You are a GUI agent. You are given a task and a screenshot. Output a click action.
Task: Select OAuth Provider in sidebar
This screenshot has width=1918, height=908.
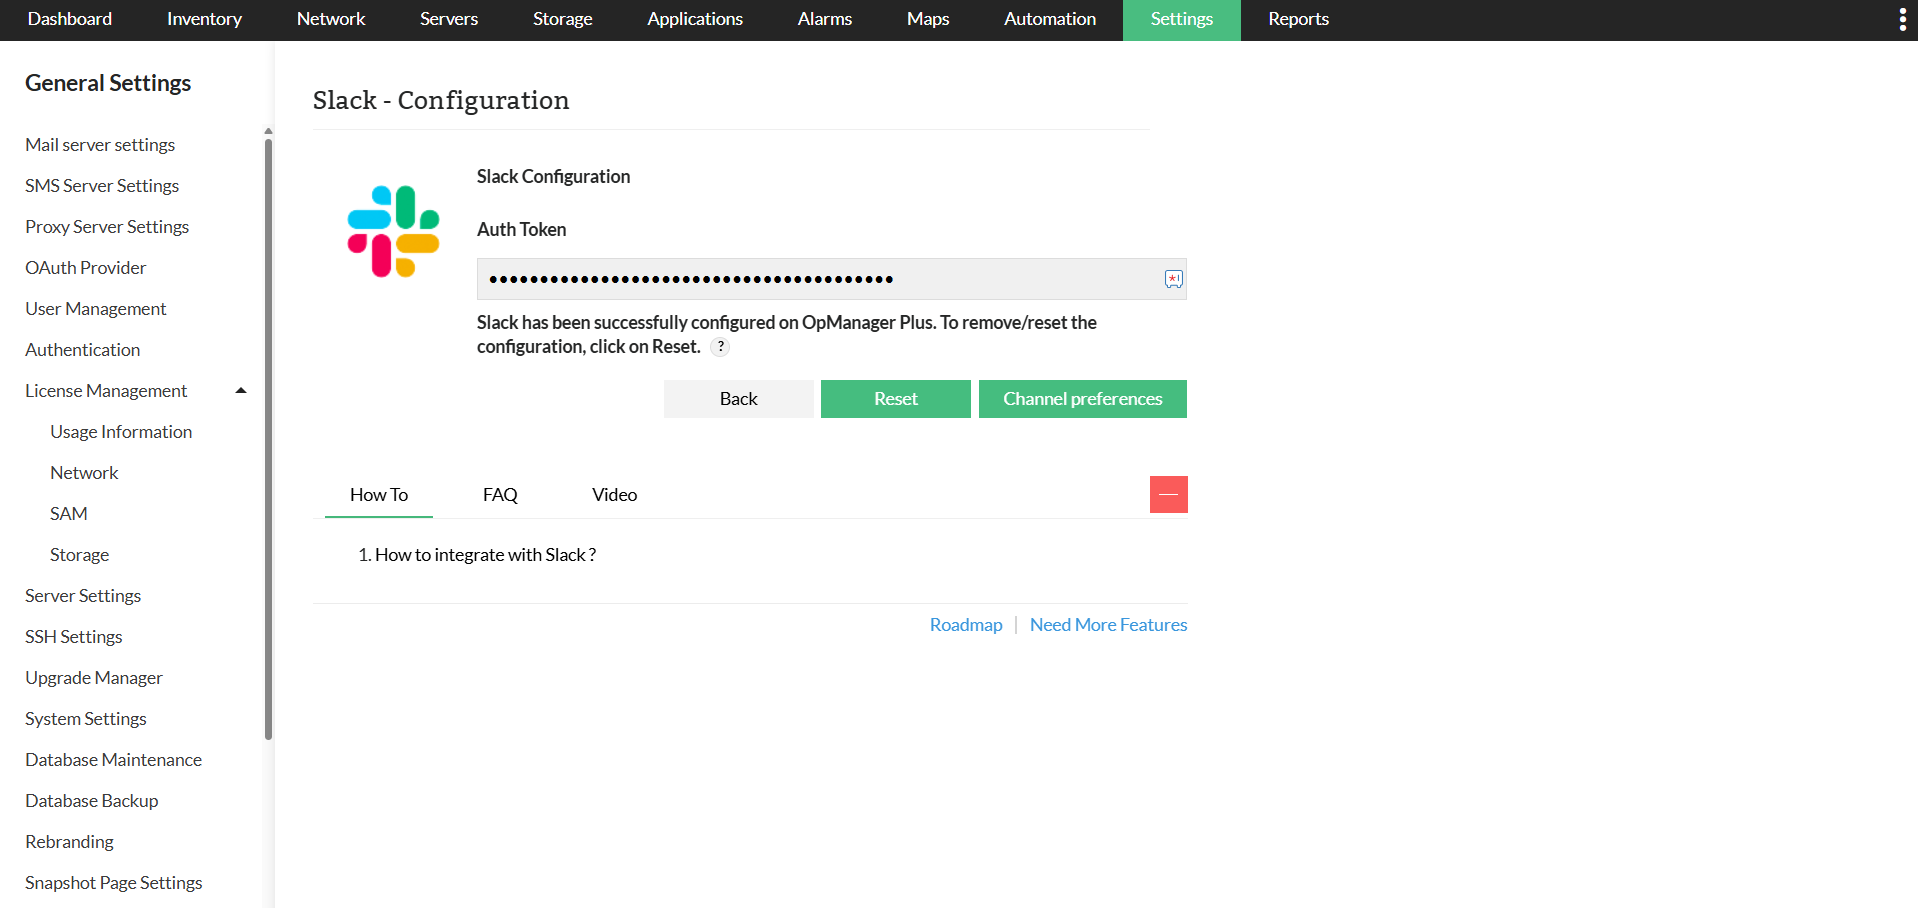(86, 268)
